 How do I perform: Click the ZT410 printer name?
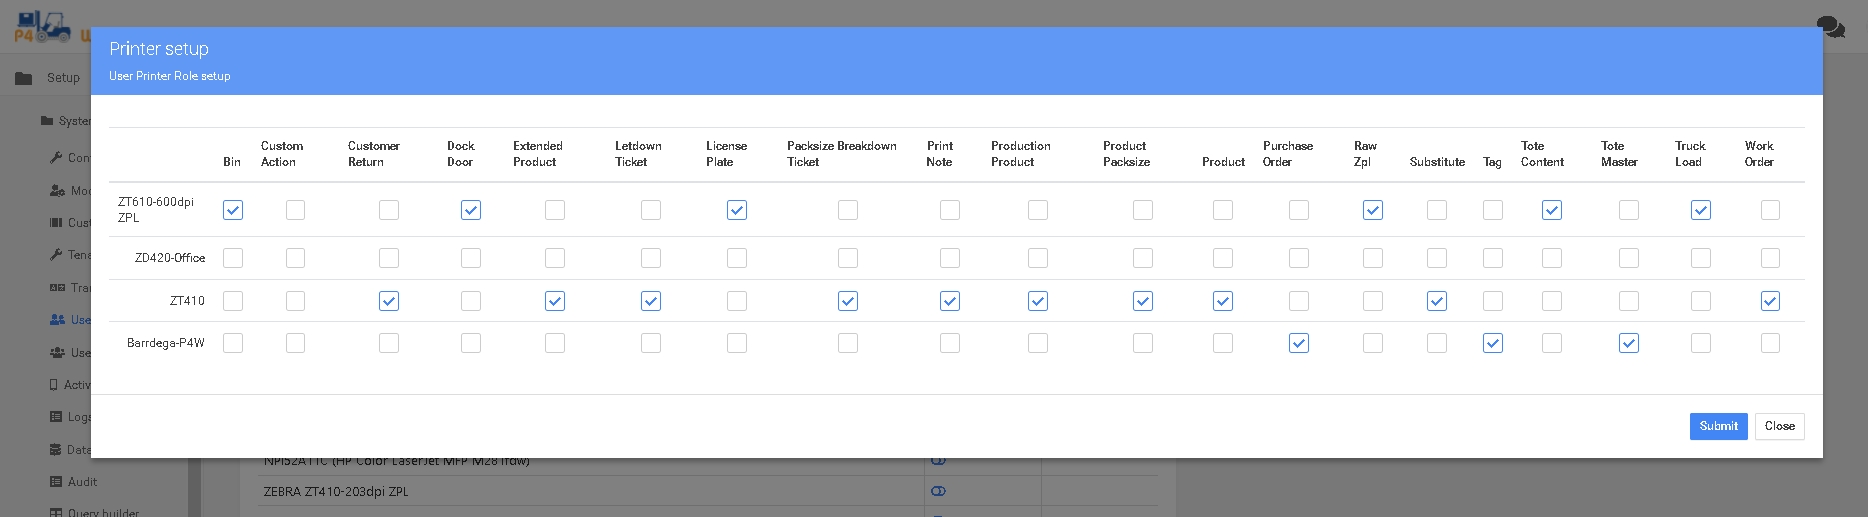point(187,301)
